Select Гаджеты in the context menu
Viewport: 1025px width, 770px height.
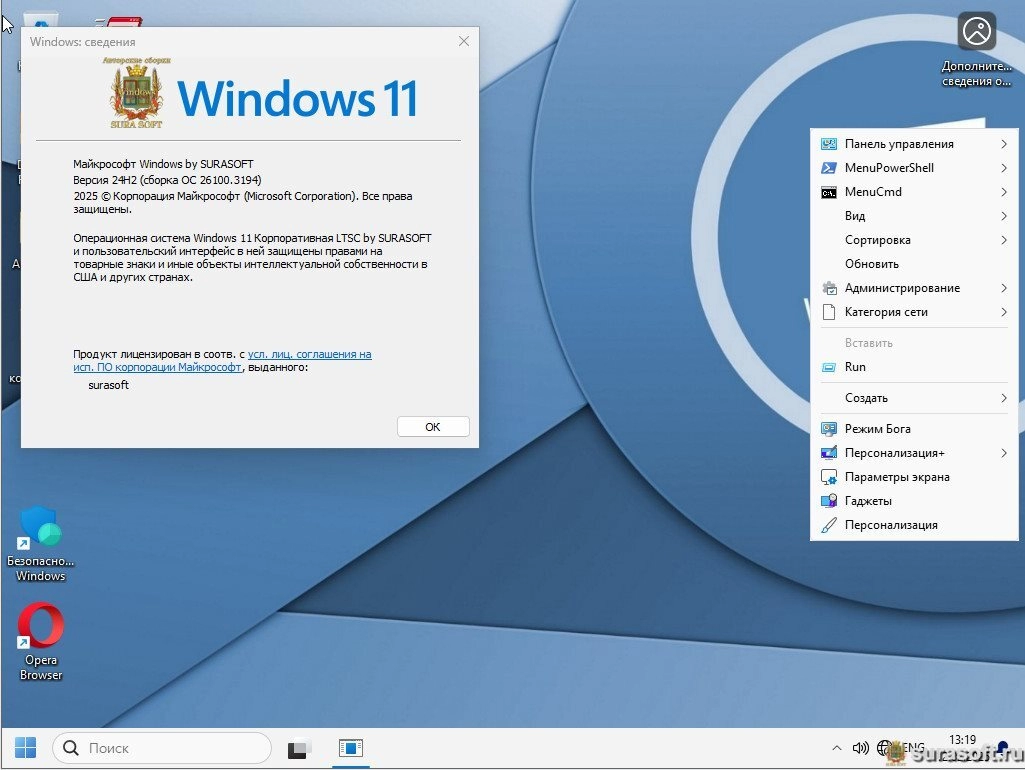point(867,501)
